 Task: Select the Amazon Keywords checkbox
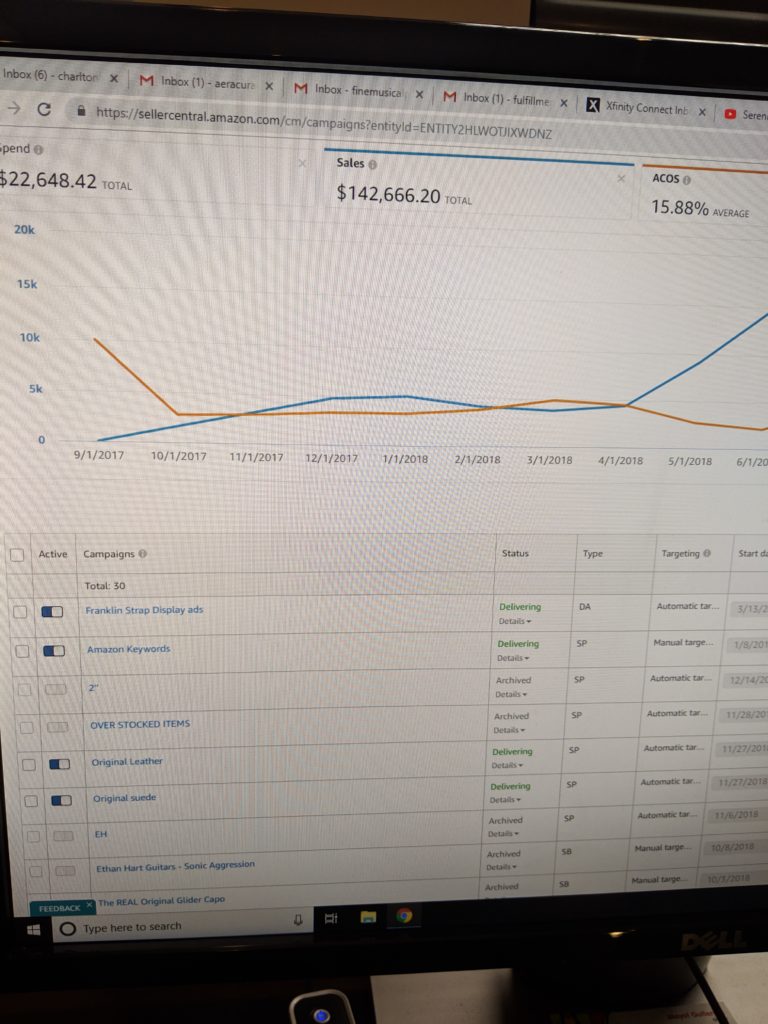click(x=23, y=651)
